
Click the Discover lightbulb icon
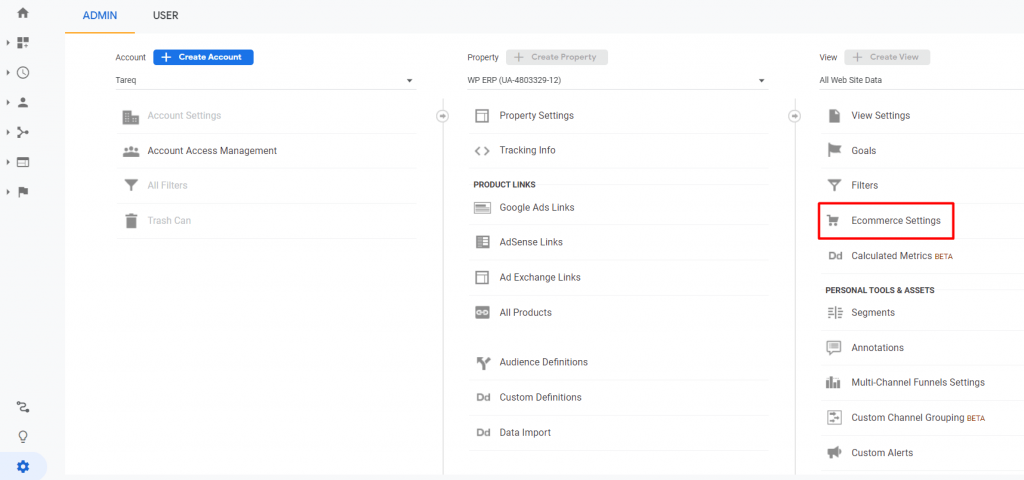pos(23,437)
